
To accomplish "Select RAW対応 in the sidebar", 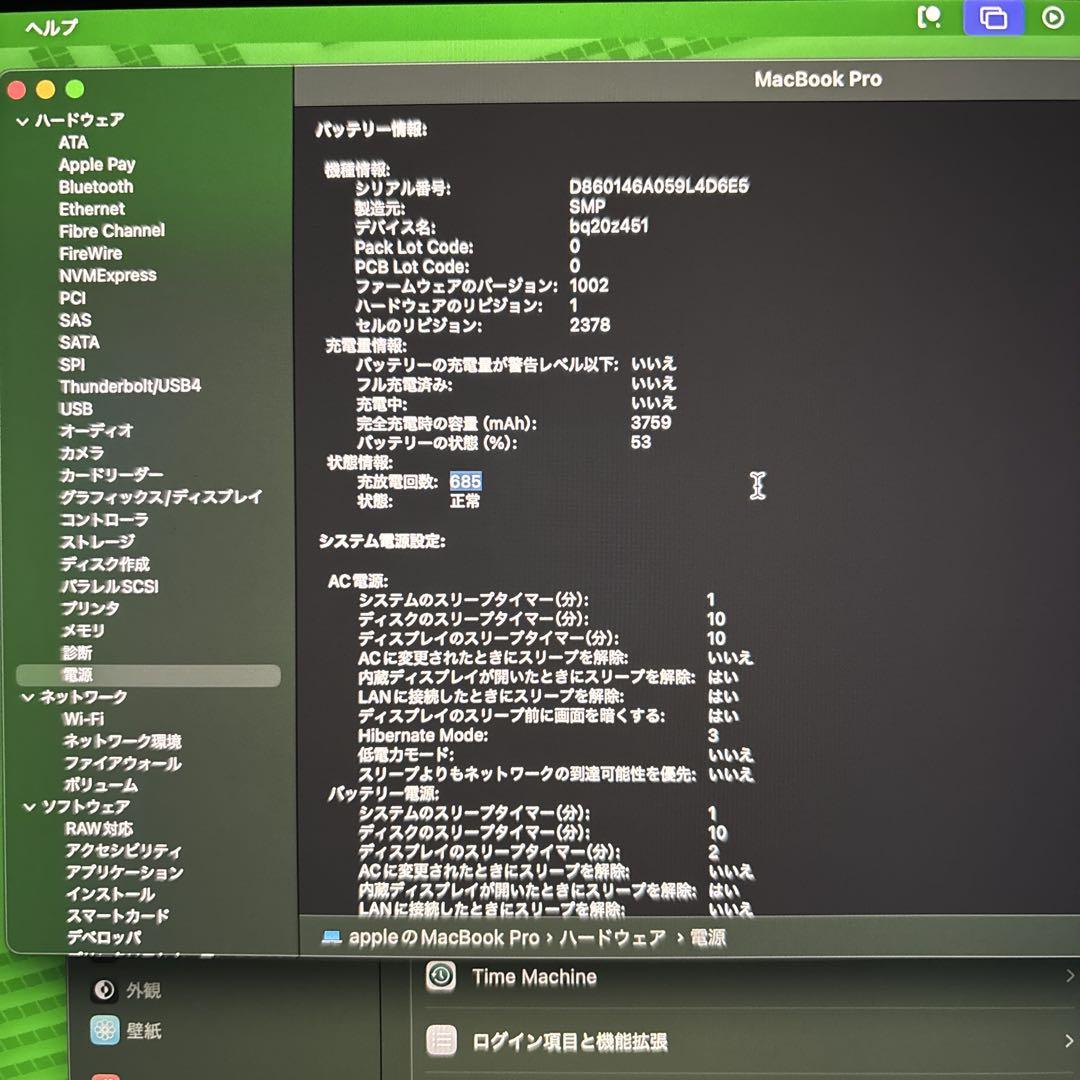I will (x=98, y=829).
